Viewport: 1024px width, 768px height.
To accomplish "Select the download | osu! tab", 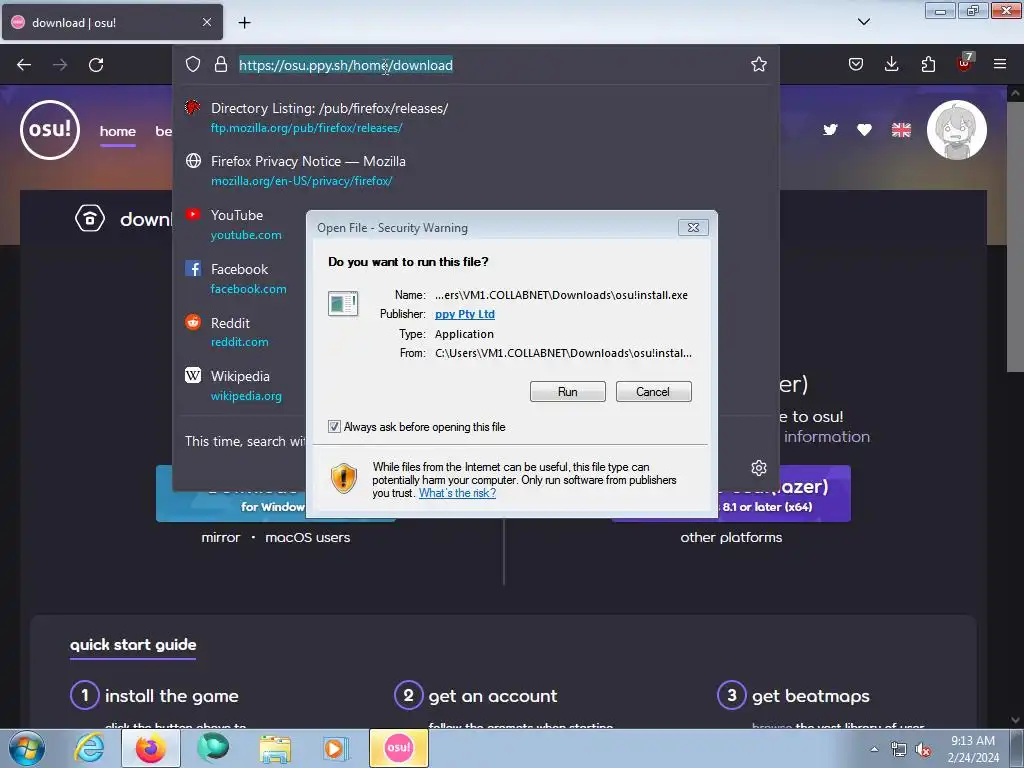I will [x=112, y=22].
